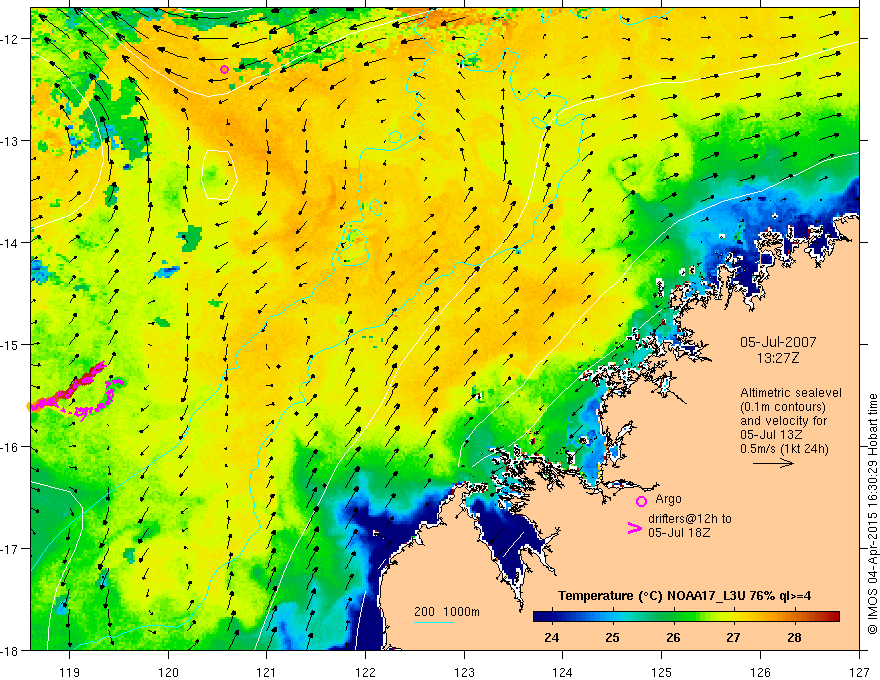Click the velocity scale reference arrow
This screenshot has height=680, width=880.
click(x=773, y=463)
